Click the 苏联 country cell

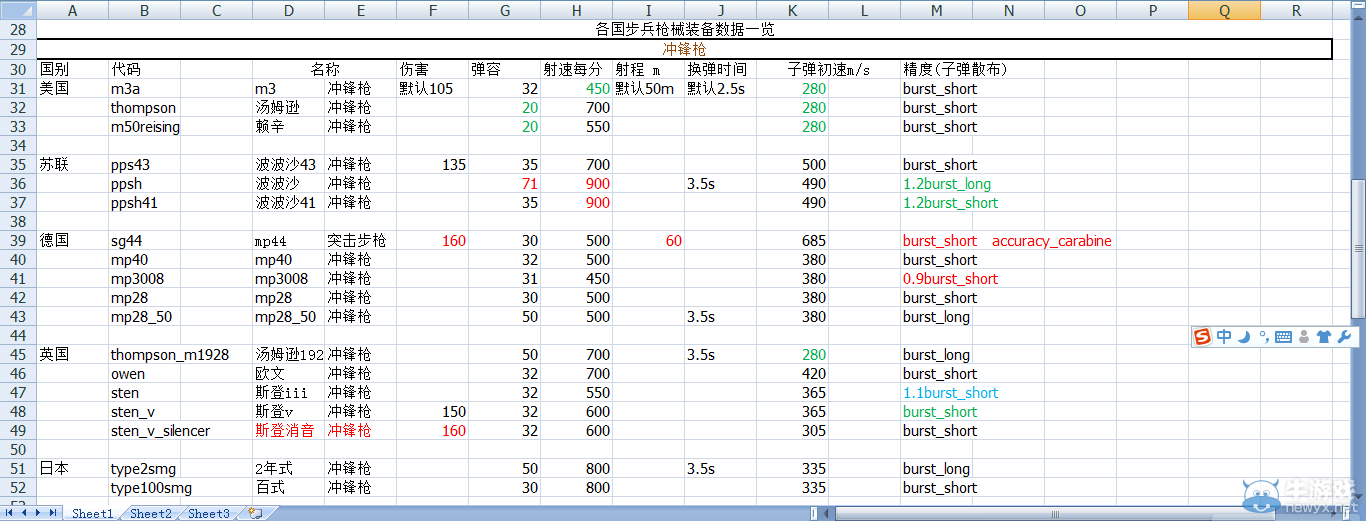(72, 165)
